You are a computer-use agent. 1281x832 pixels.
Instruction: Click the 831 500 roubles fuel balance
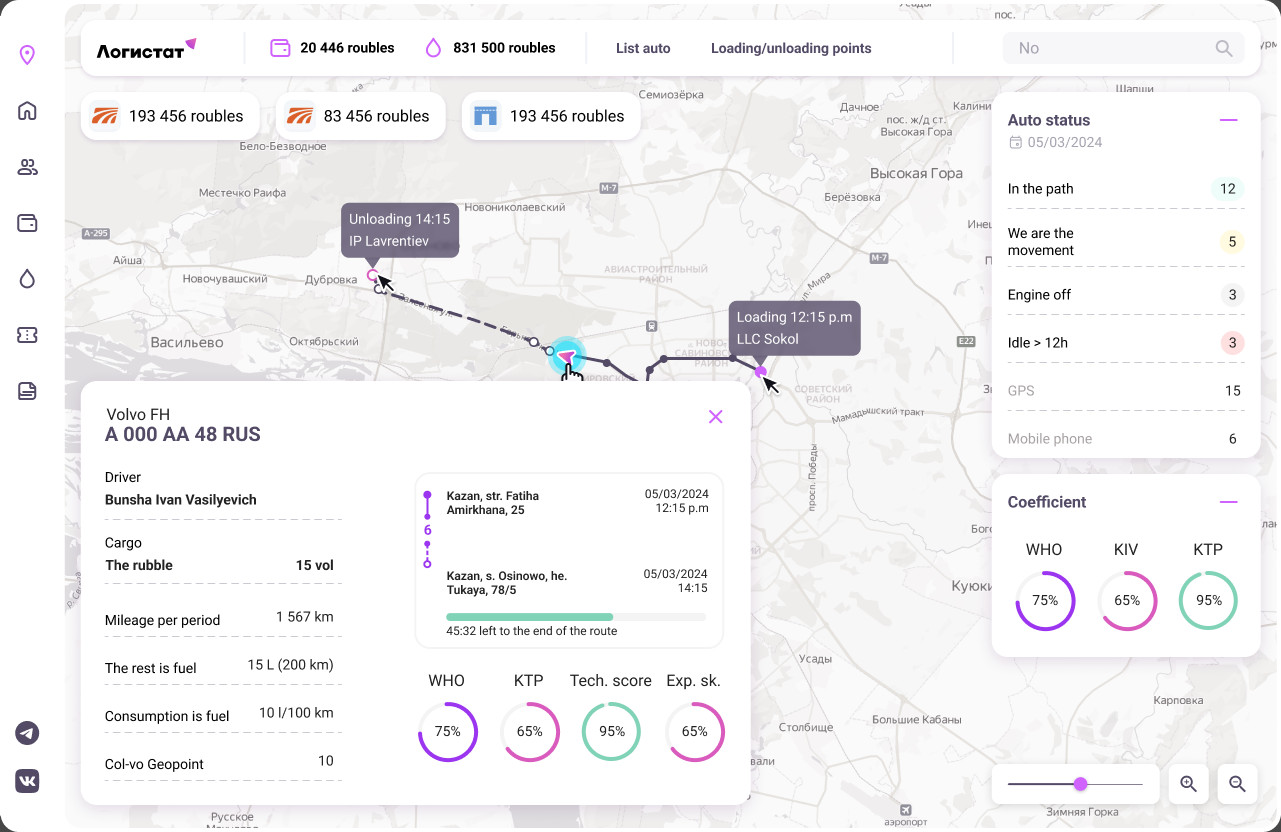504,48
